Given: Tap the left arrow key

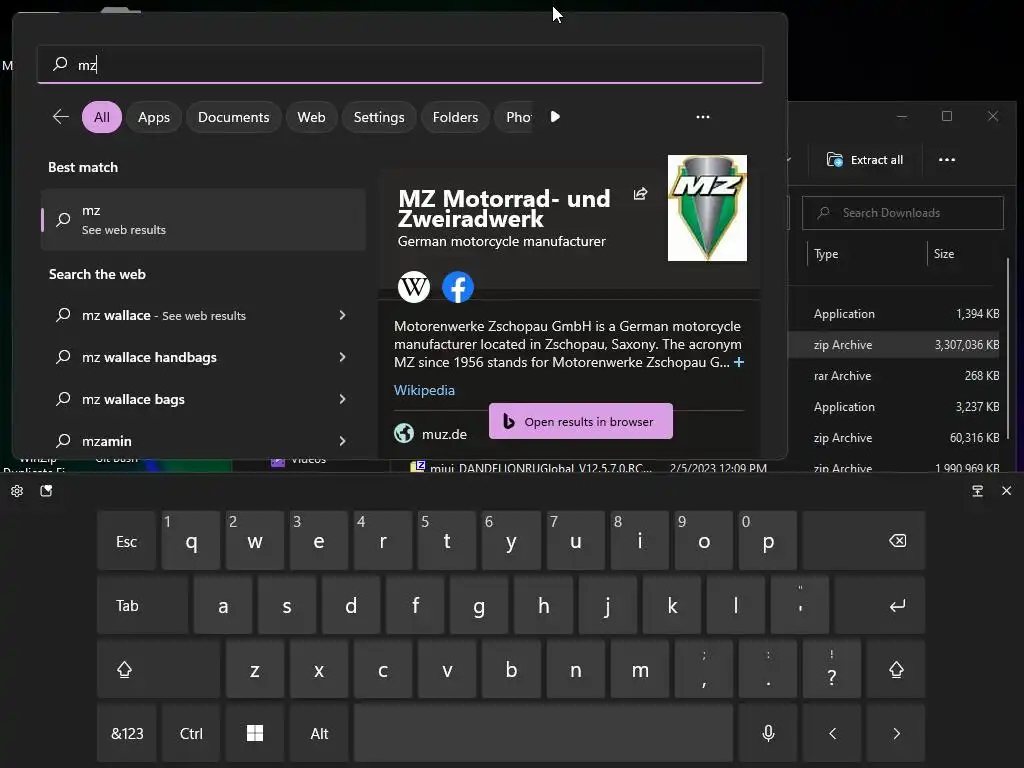Looking at the screenshot, I should coord(832,733).
